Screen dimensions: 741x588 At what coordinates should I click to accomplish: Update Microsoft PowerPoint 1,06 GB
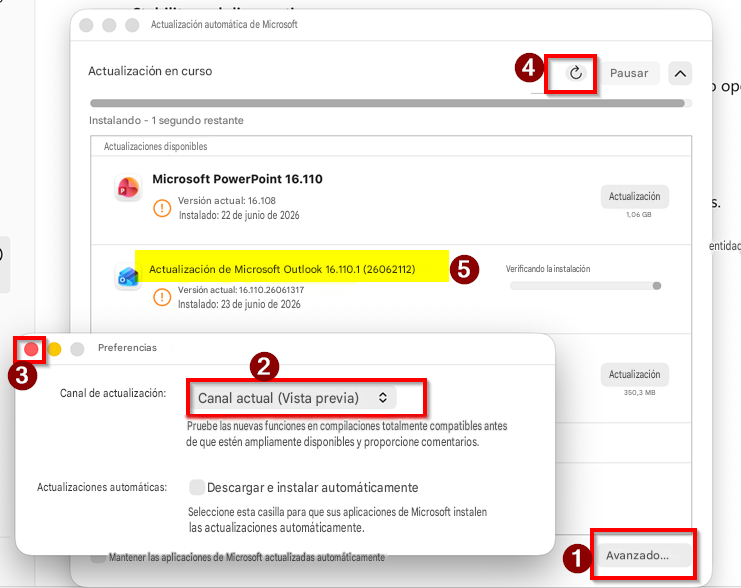pos(635,197)
